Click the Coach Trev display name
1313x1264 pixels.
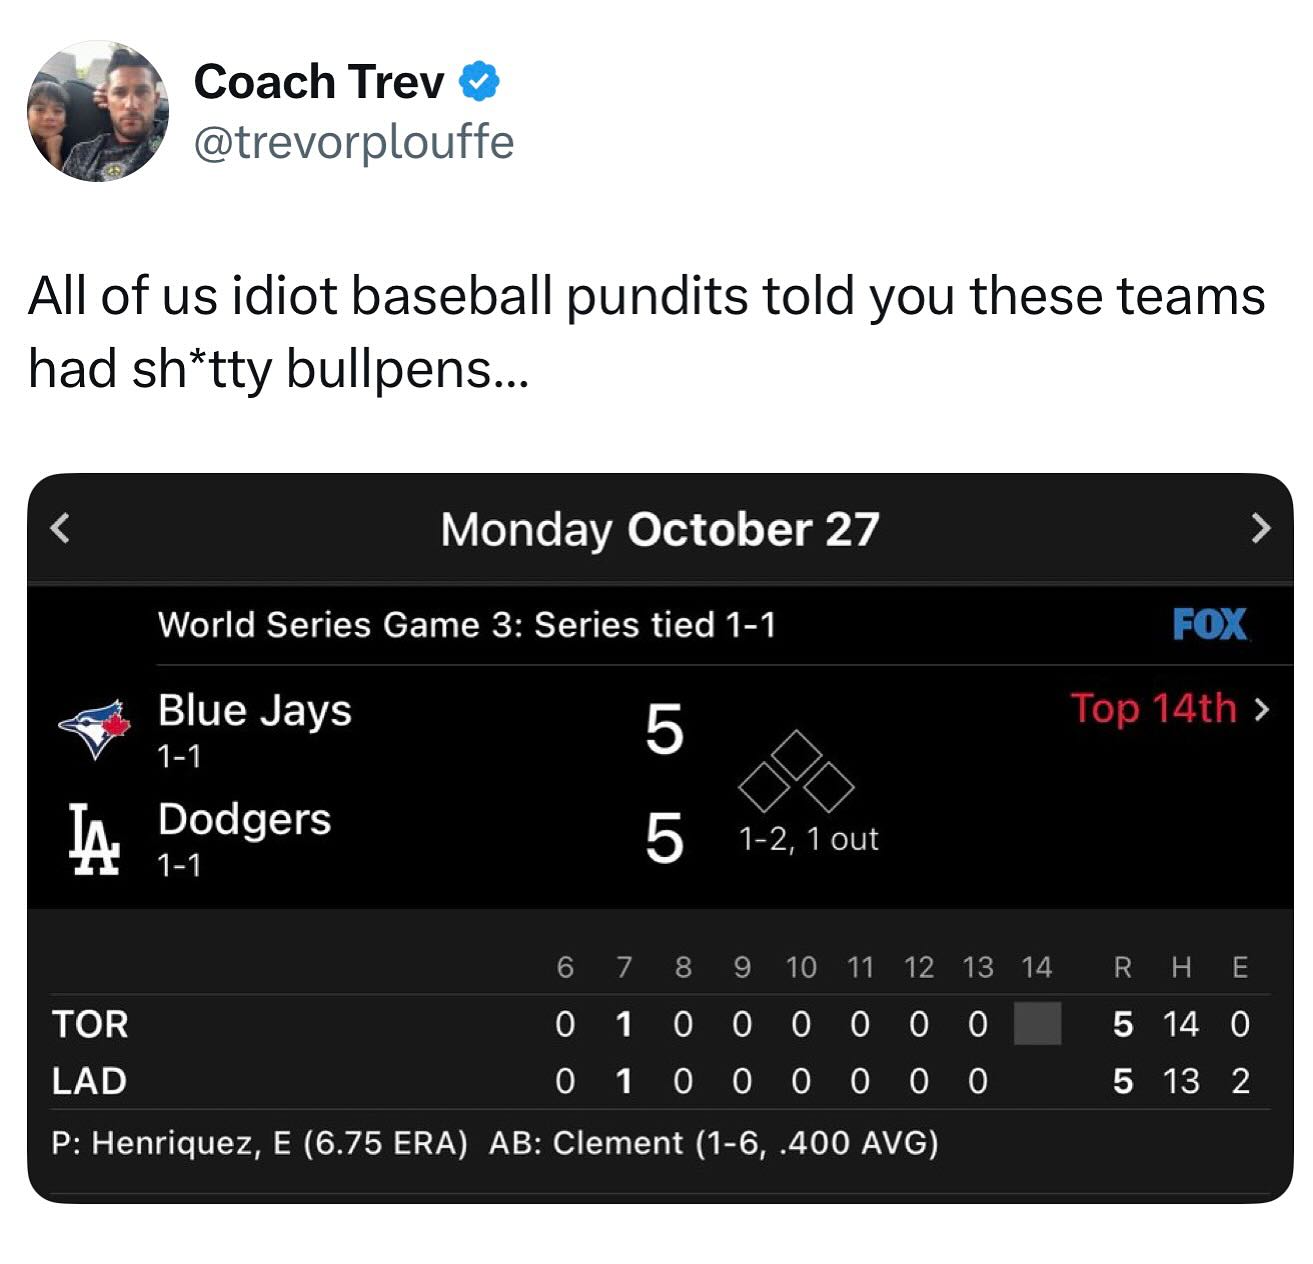tap(318, 82)
